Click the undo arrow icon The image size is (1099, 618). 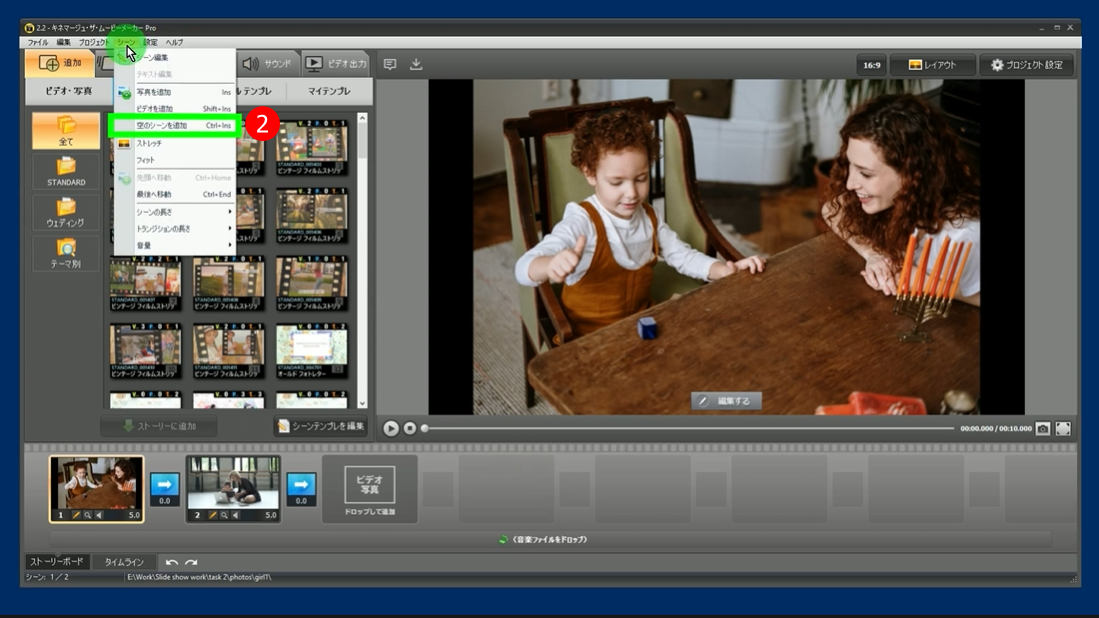(x=172, y=563)
